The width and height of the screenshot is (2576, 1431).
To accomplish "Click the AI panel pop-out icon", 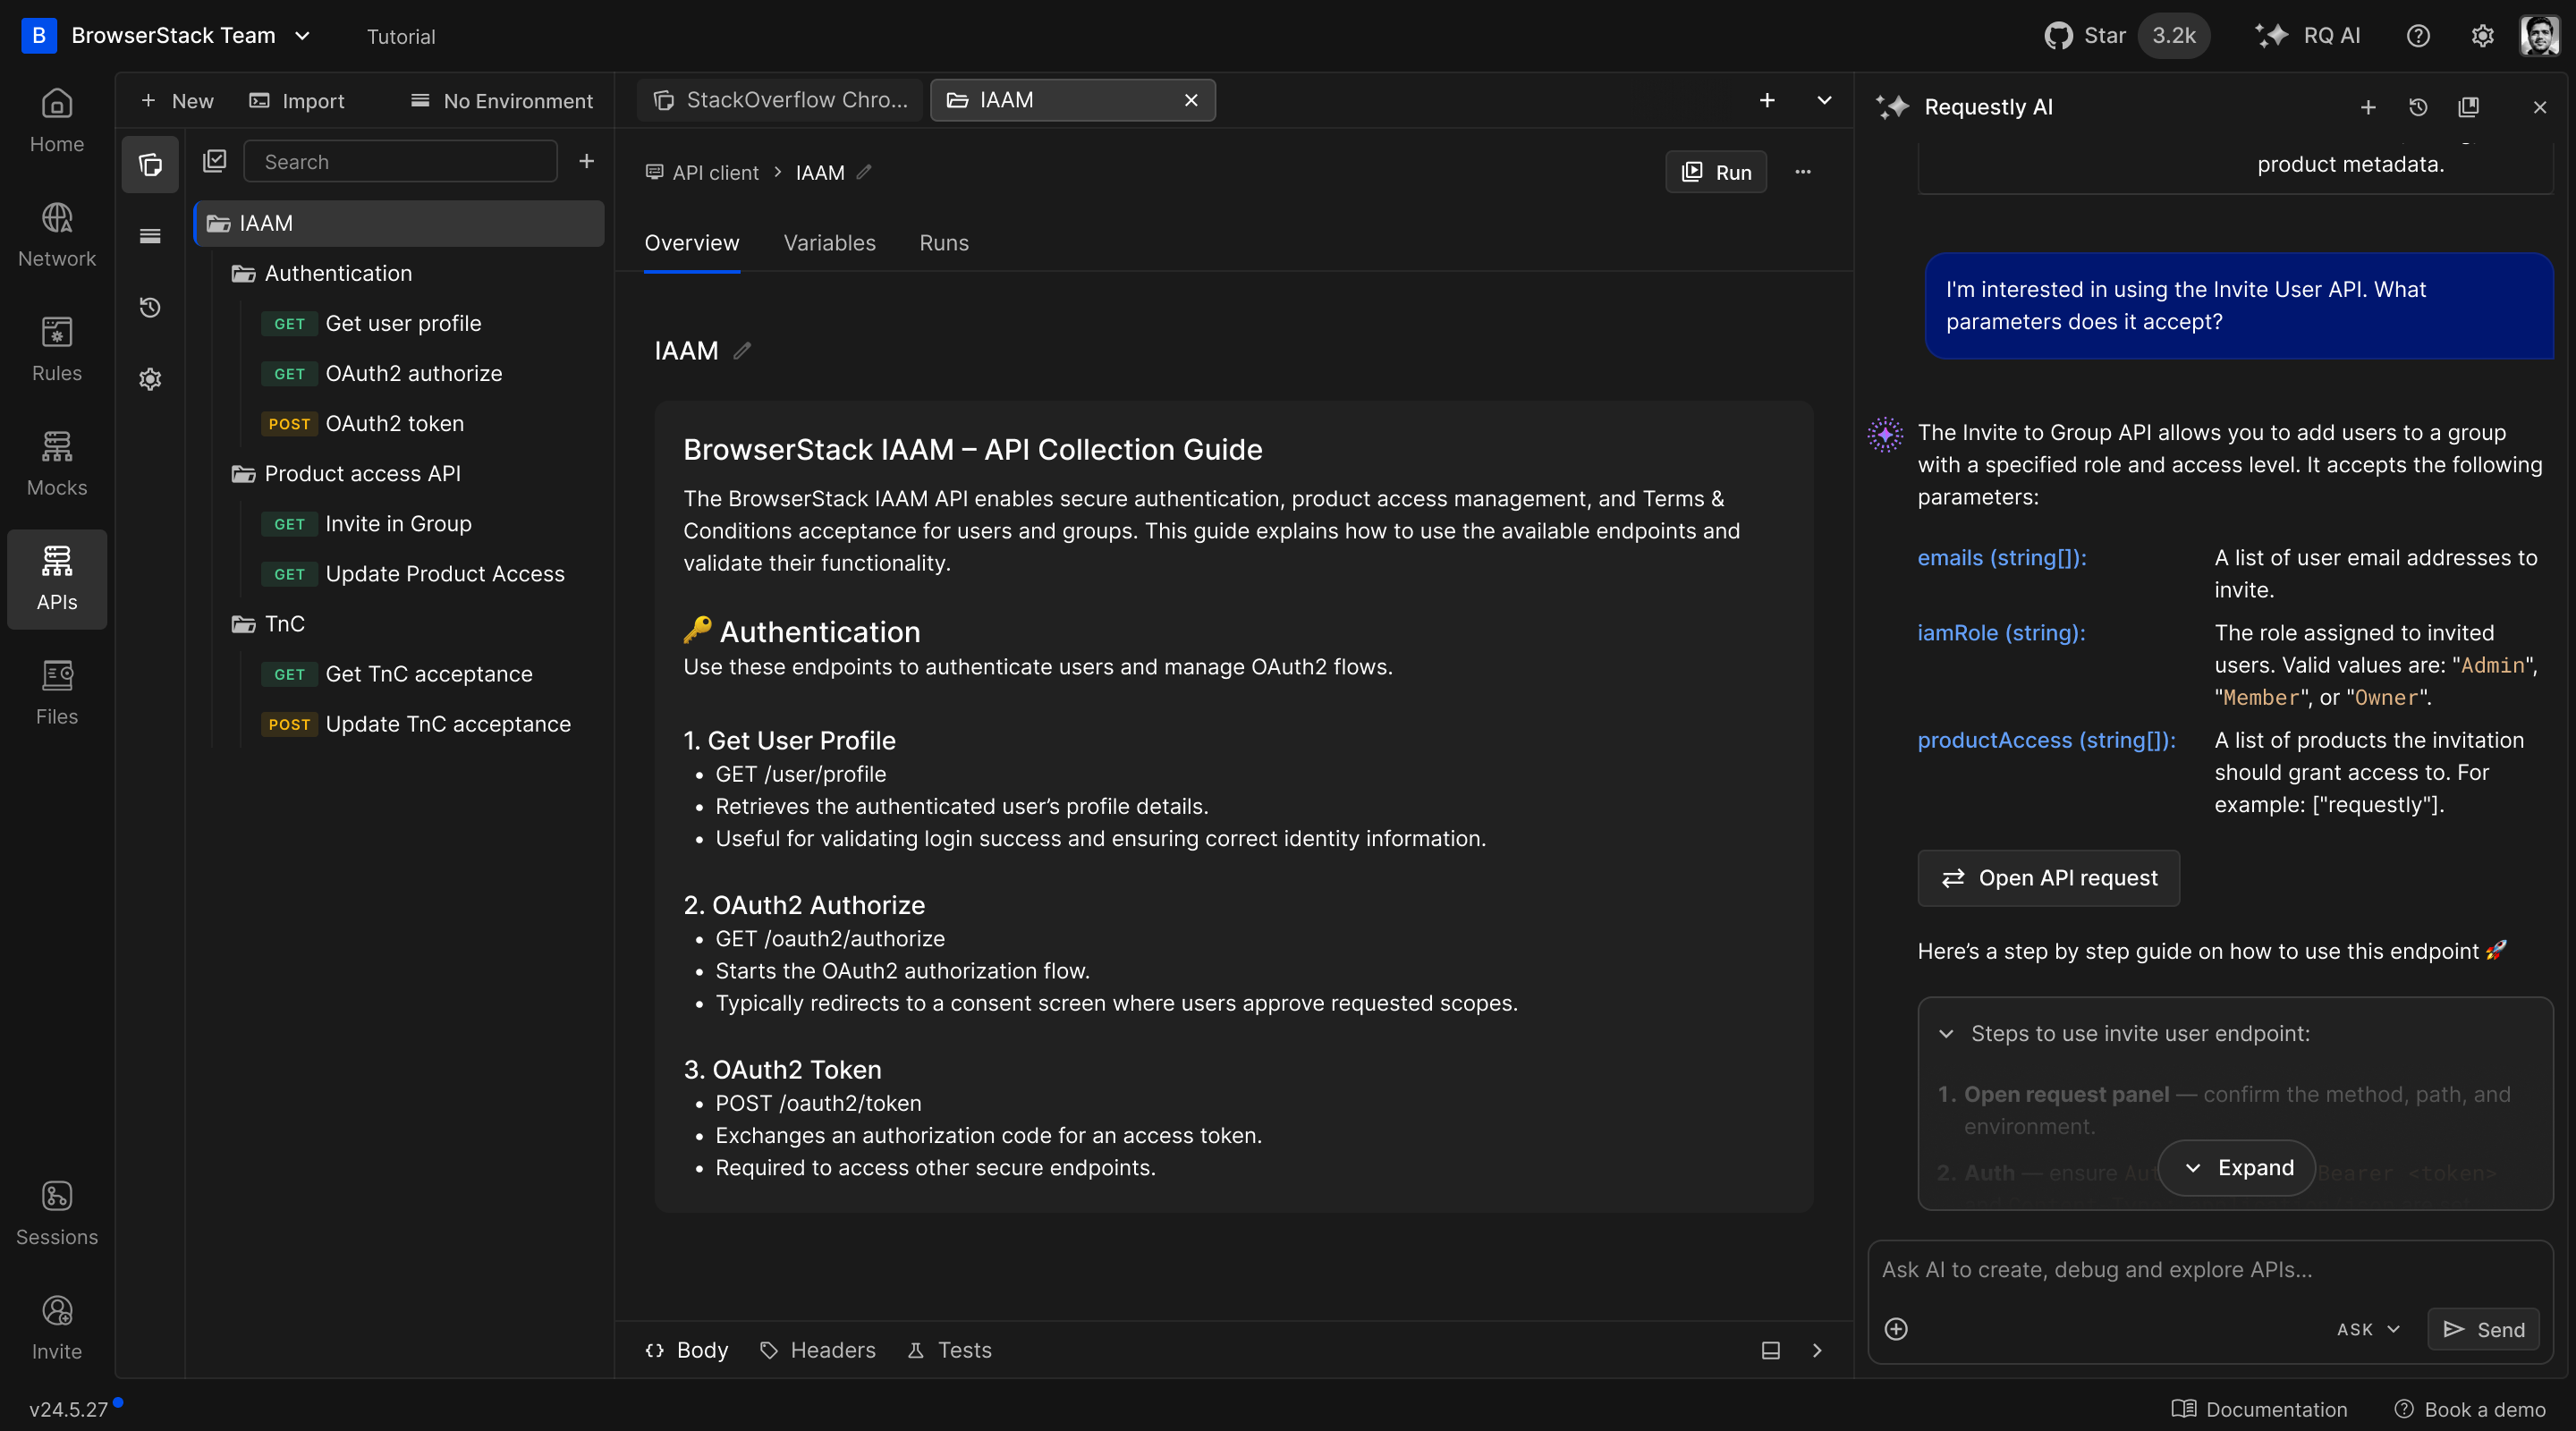I will [x=2468, y=107].
